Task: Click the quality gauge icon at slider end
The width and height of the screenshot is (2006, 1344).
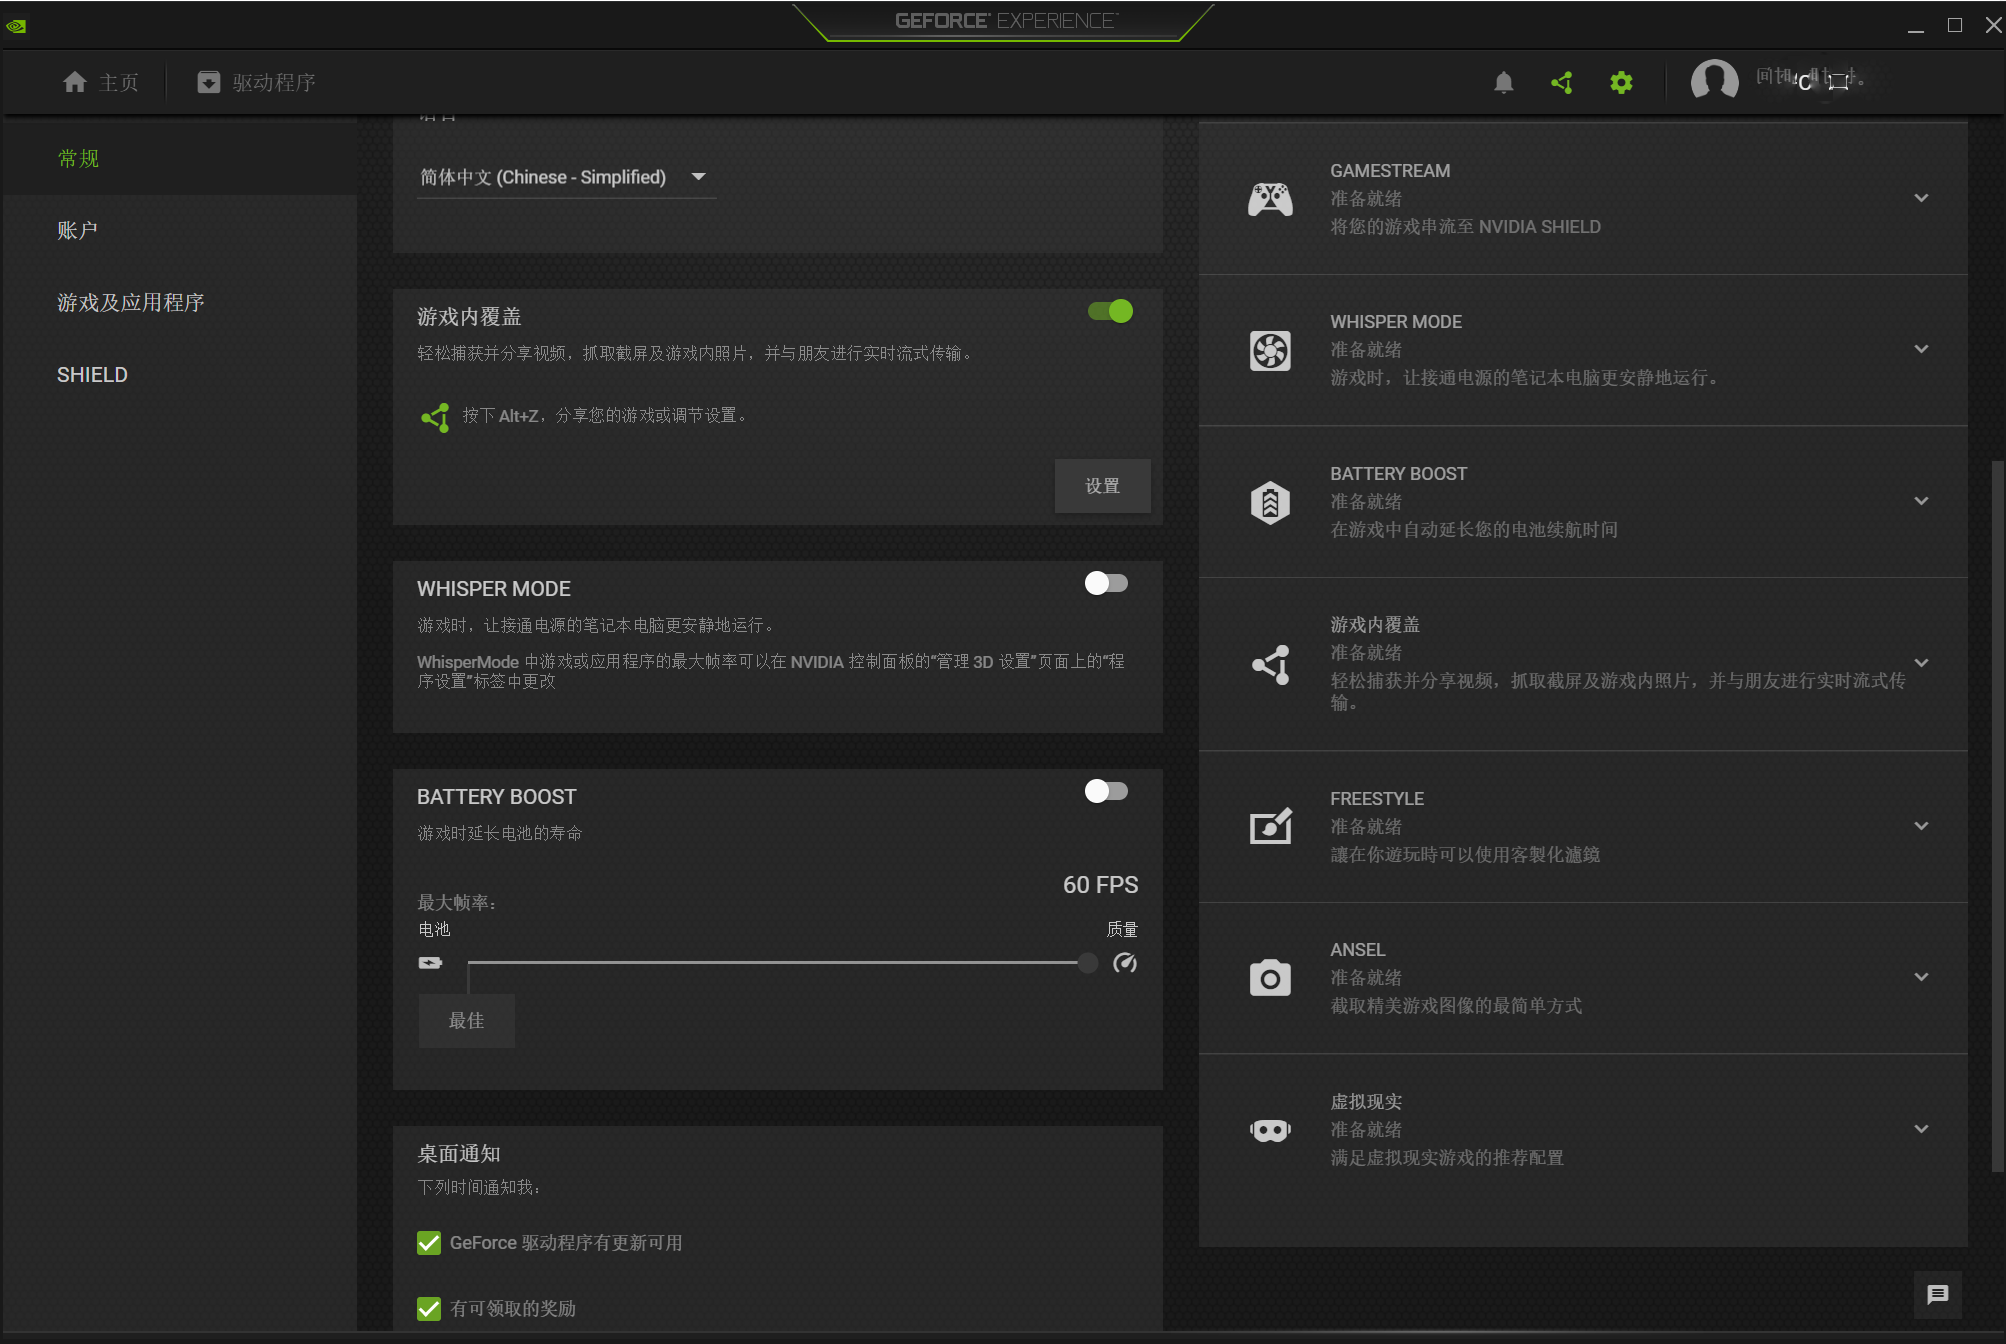Action: (1125, 962)
